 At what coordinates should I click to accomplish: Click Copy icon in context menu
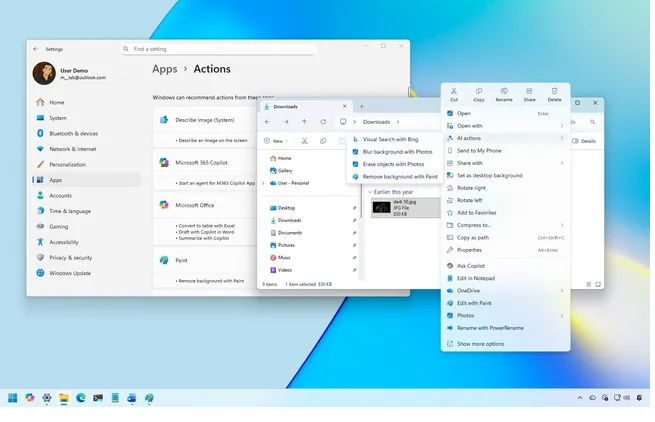[x=479, y=91]
